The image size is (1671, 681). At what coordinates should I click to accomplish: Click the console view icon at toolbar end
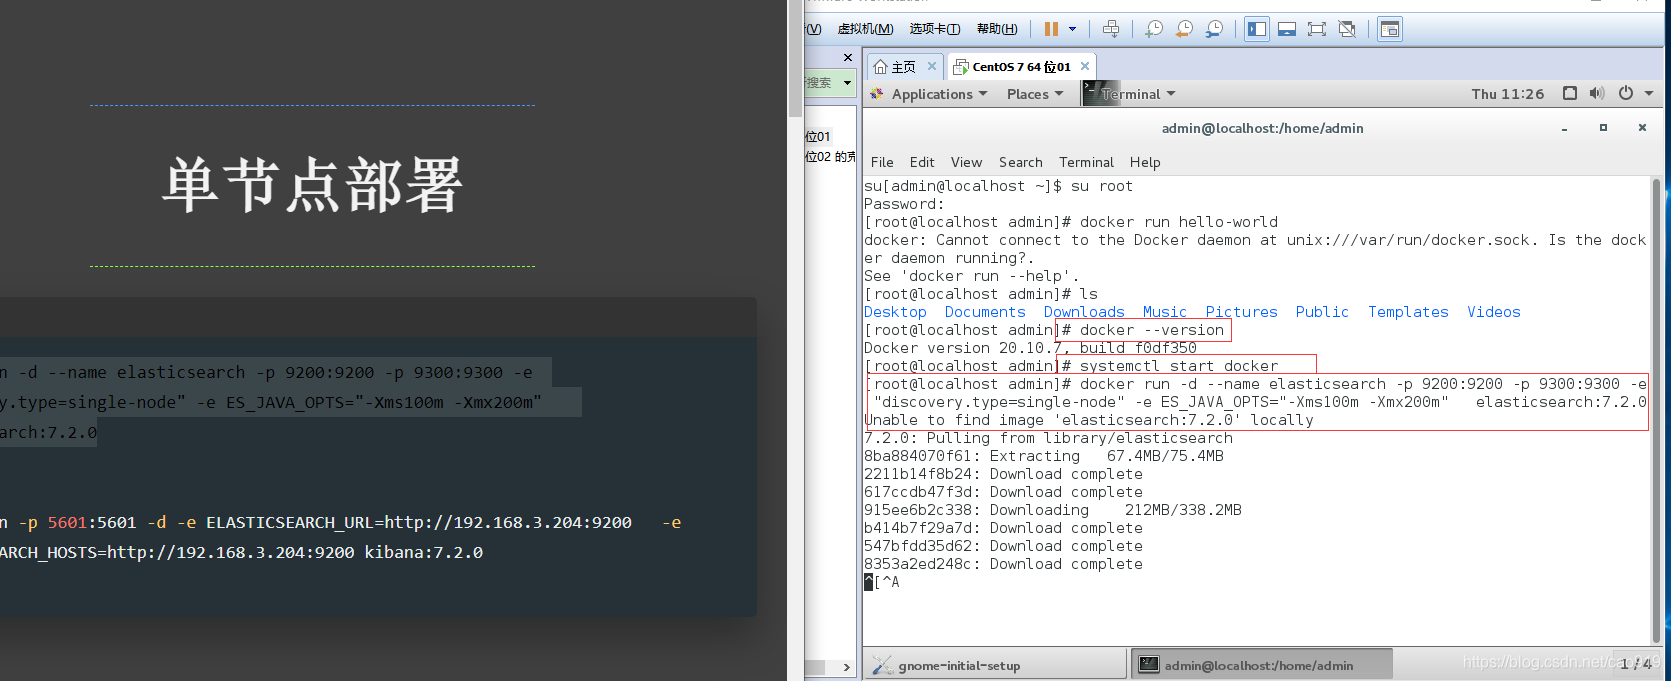pos(1390,29)
